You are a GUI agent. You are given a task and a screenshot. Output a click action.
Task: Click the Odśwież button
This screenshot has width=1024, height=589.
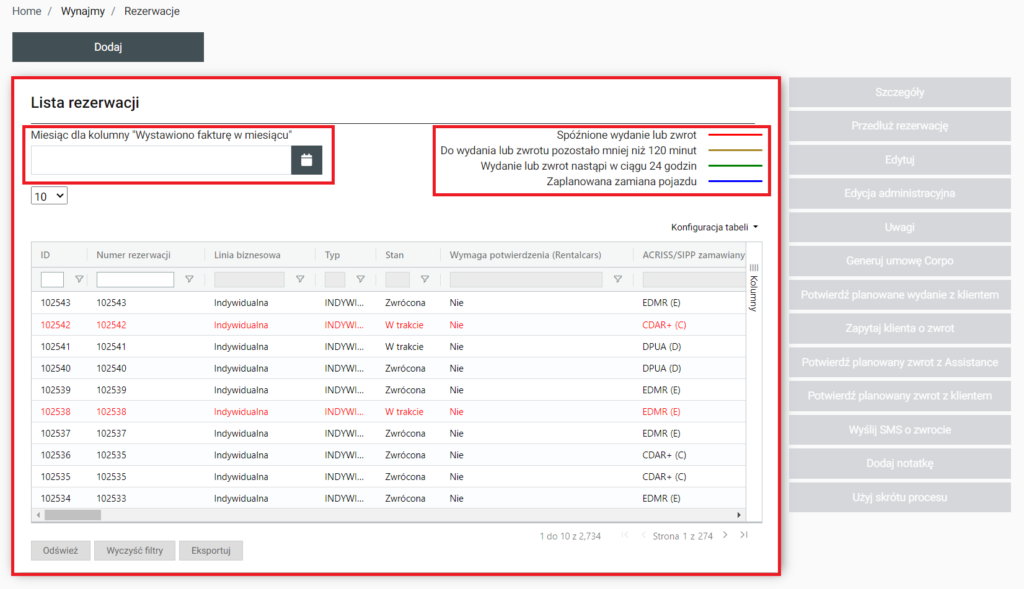tap(60, 550)
